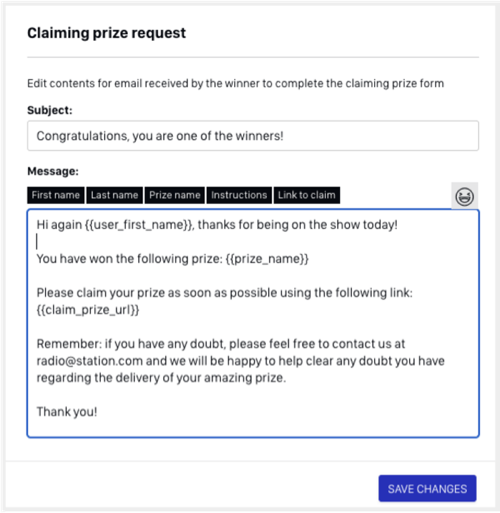Insert the Link to claim tag
This screenshot has width=500, height=513.
307,195
